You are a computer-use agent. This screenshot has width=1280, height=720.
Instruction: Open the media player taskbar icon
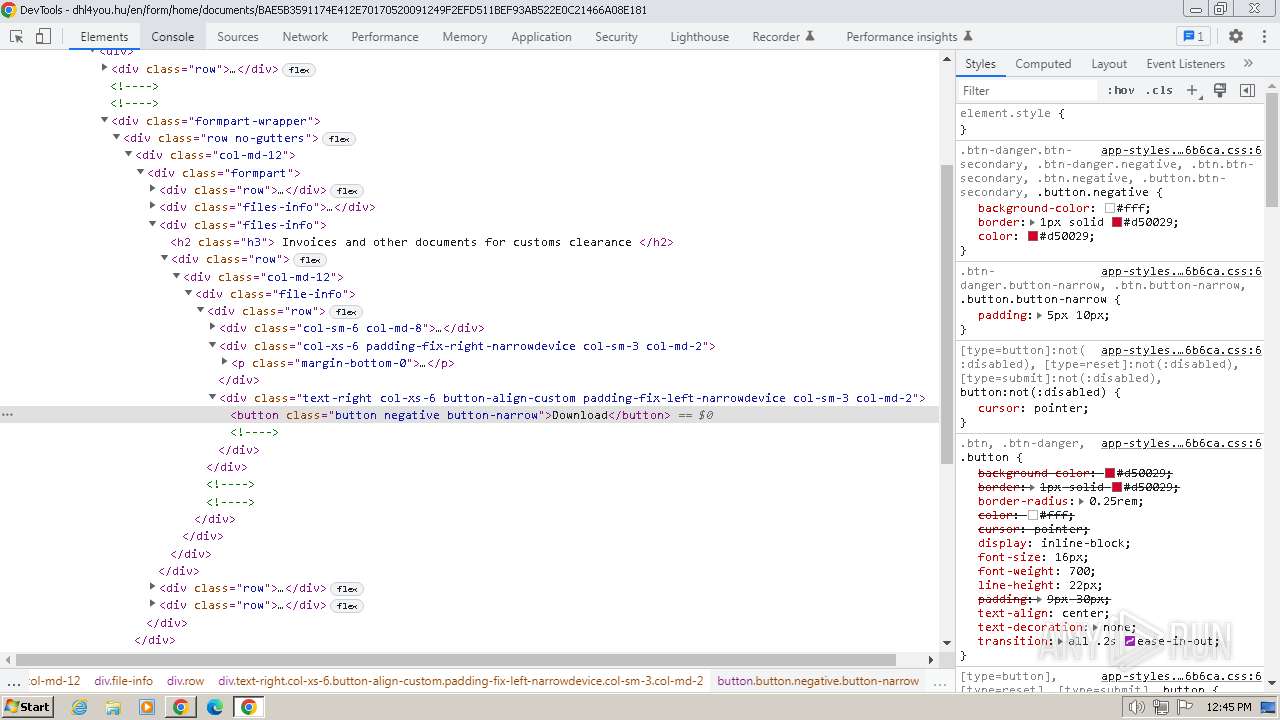click(x=147, y=707)
